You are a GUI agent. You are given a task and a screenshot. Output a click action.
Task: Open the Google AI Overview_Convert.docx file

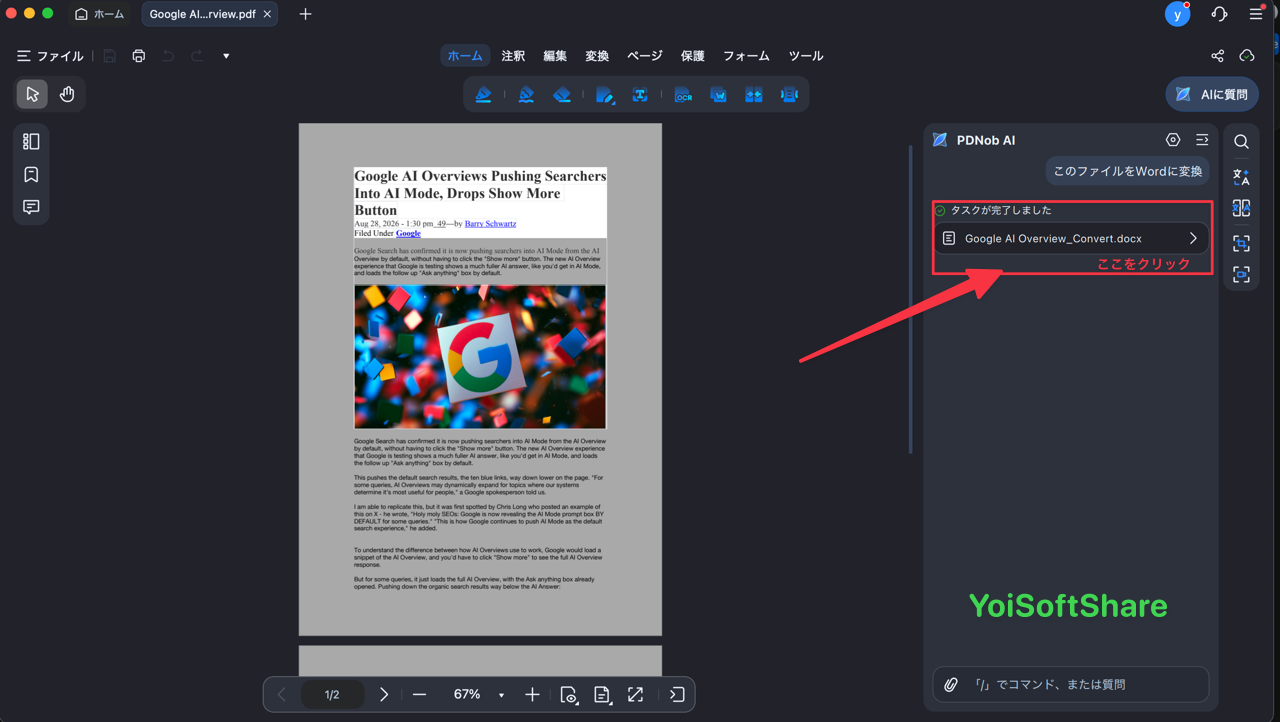[x=1071, y=239]
